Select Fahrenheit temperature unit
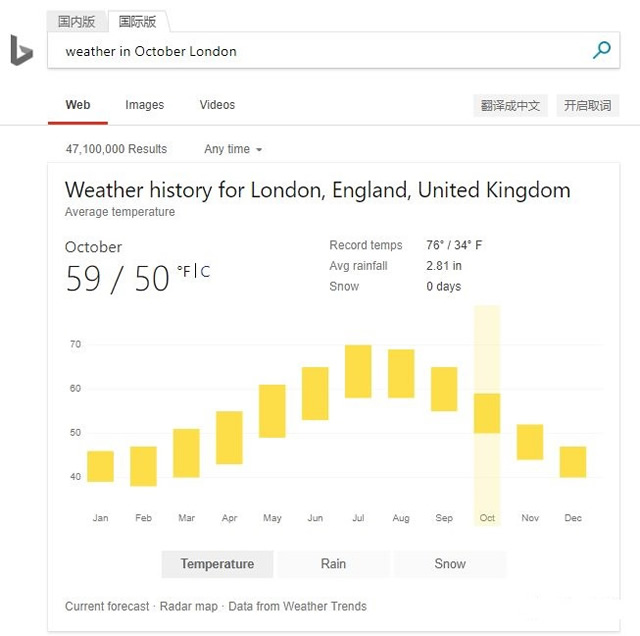This screenshot has width=640, height=636. 183,271
